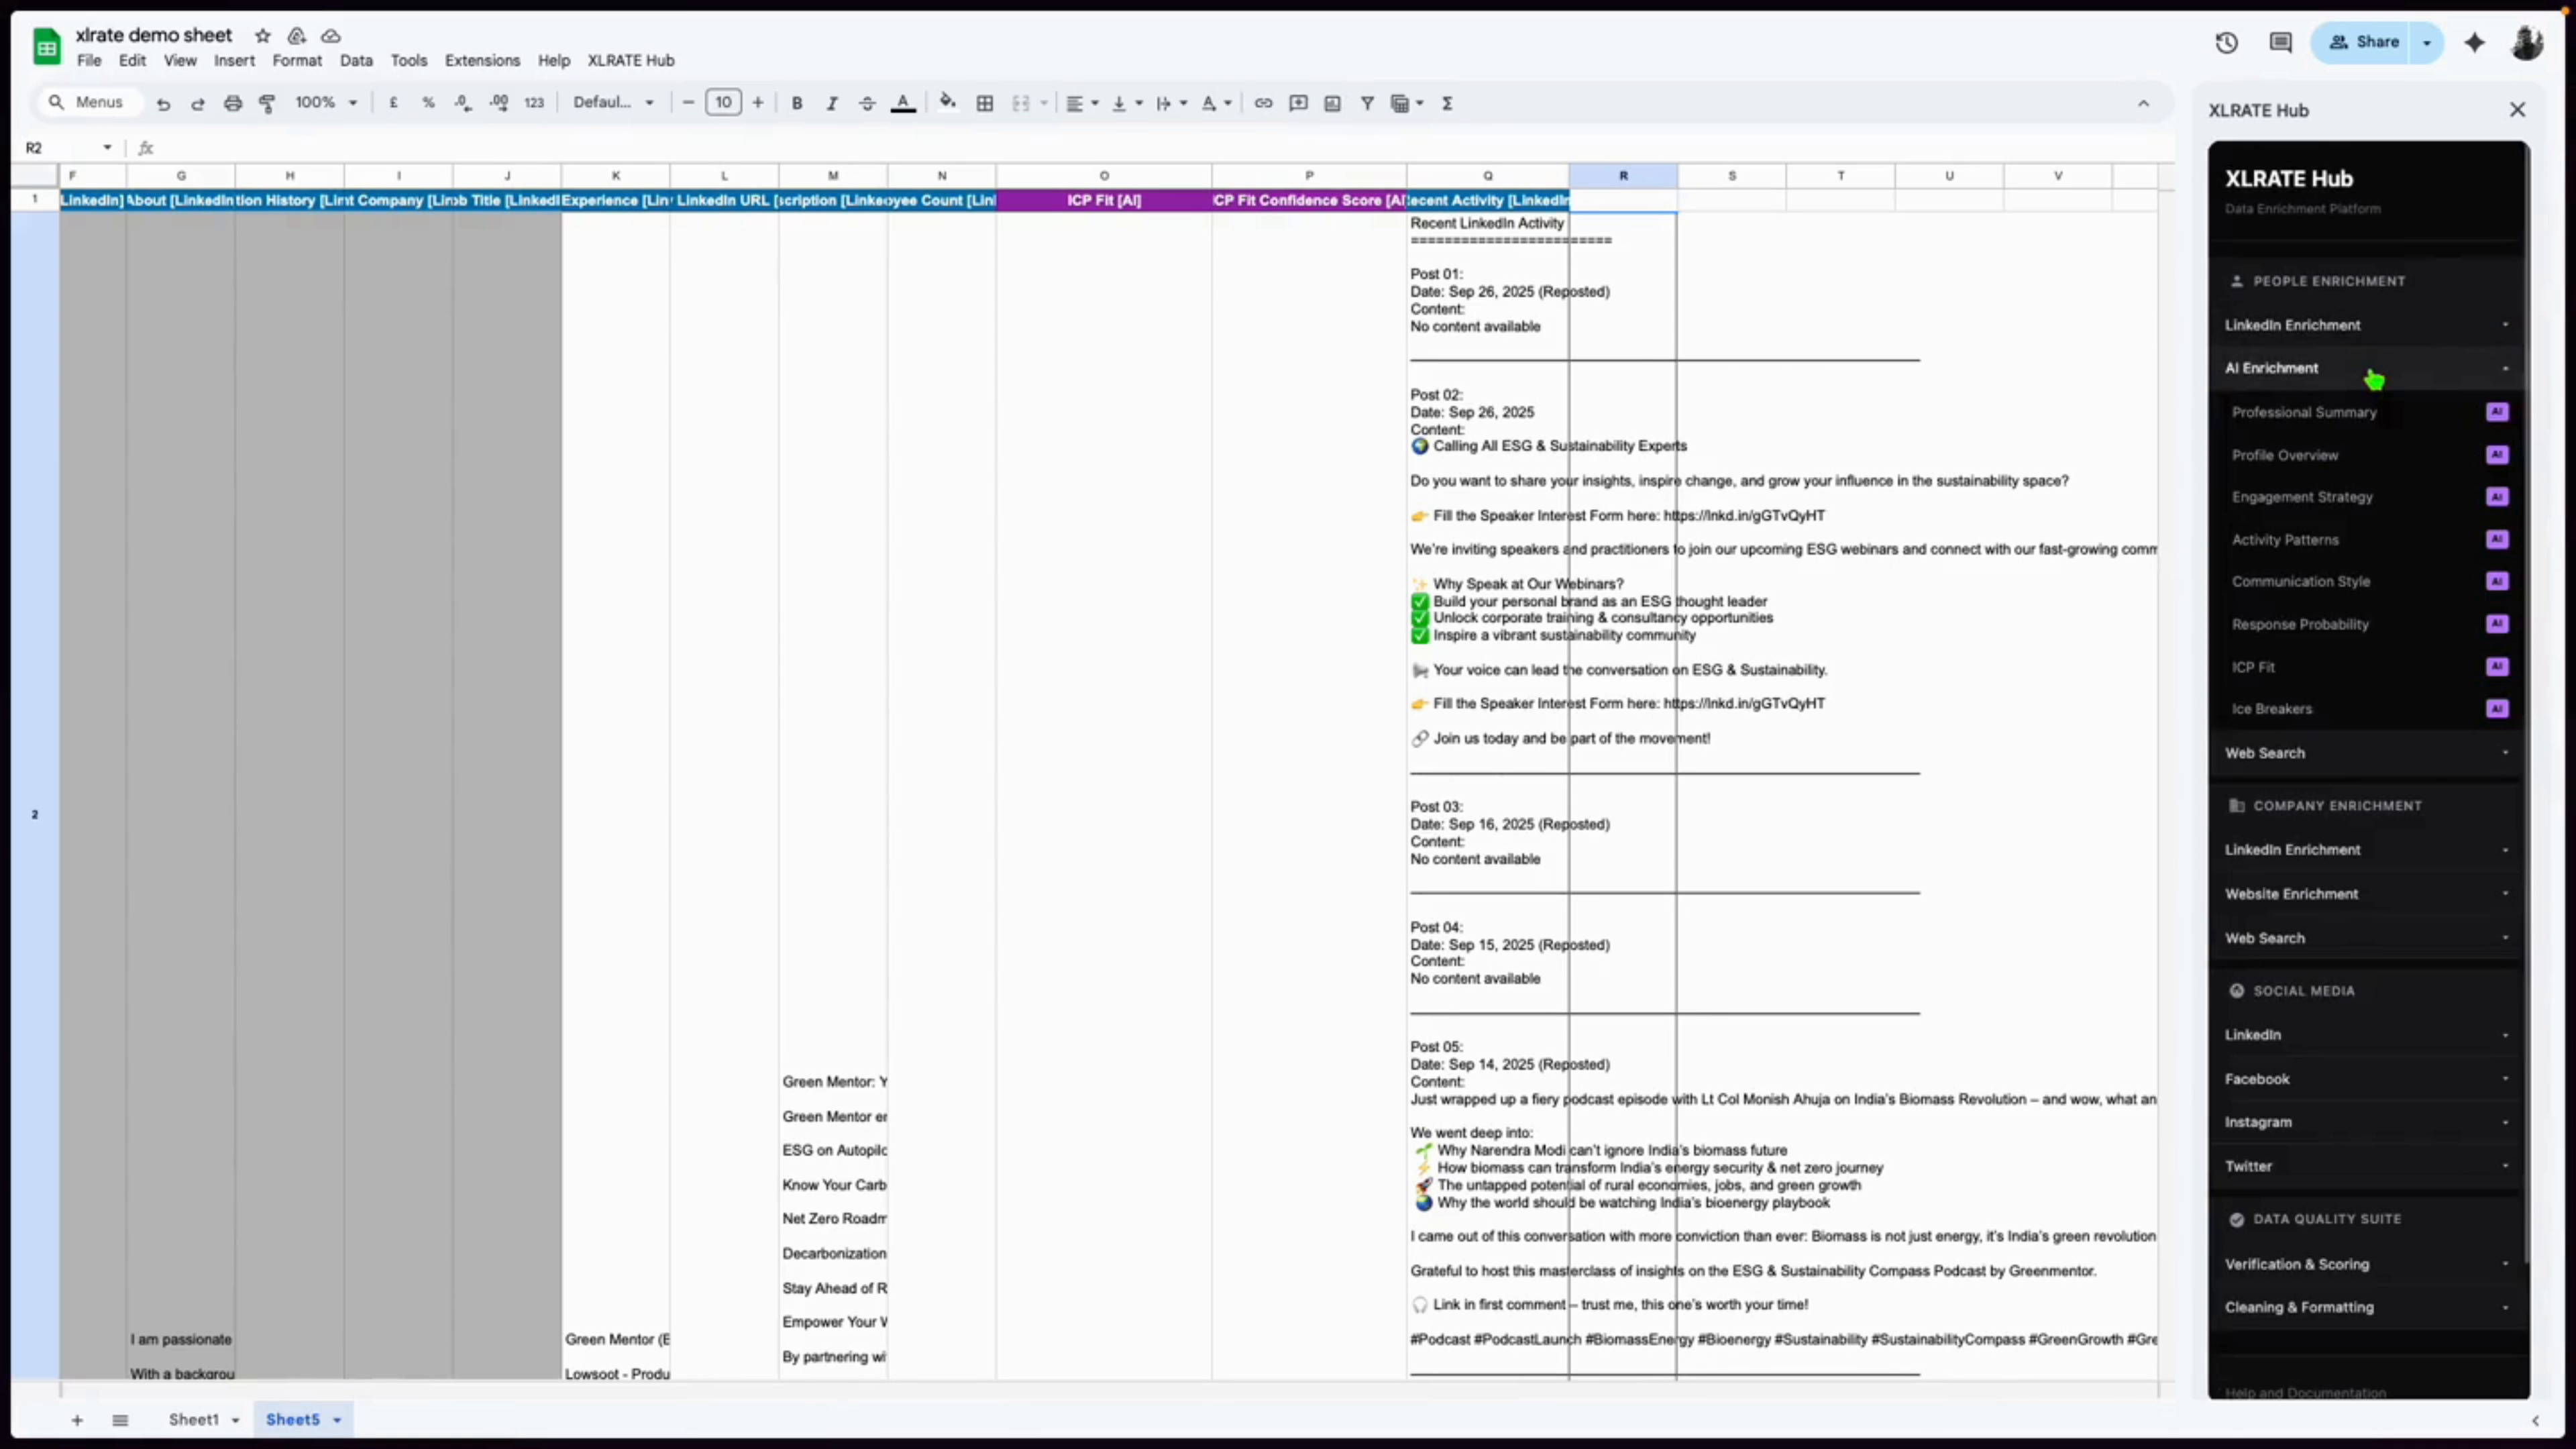Image resolution: width=2576 pixels, height=1449 pixels.
Task: Select the Decrease decimal places icon
Action: (462, 102)
